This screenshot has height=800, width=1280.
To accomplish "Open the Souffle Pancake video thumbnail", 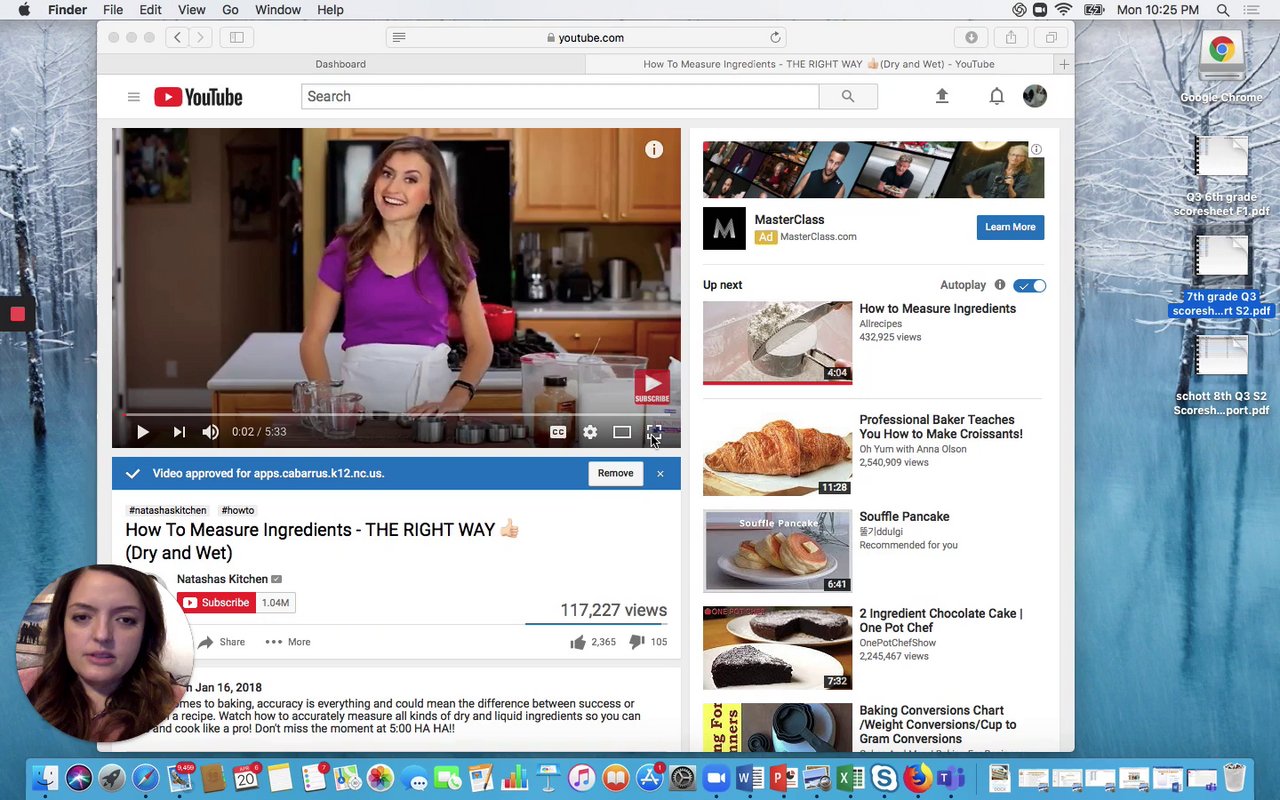I will pyautogui.click(x=777, y=551).
